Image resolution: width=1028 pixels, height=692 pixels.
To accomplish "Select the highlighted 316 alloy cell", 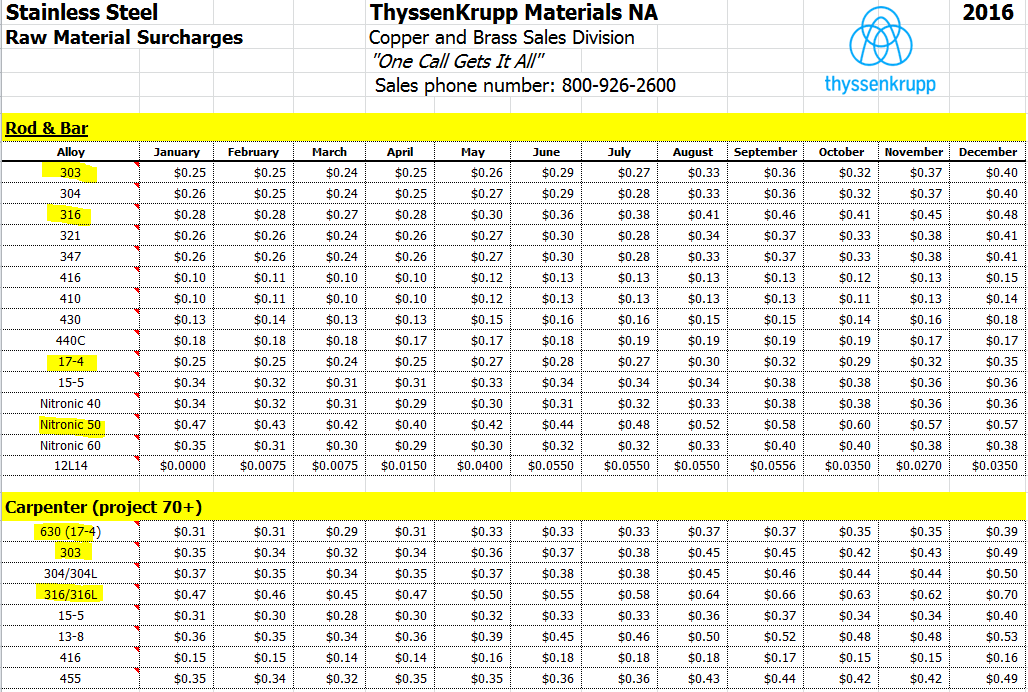I will (70, 215).
